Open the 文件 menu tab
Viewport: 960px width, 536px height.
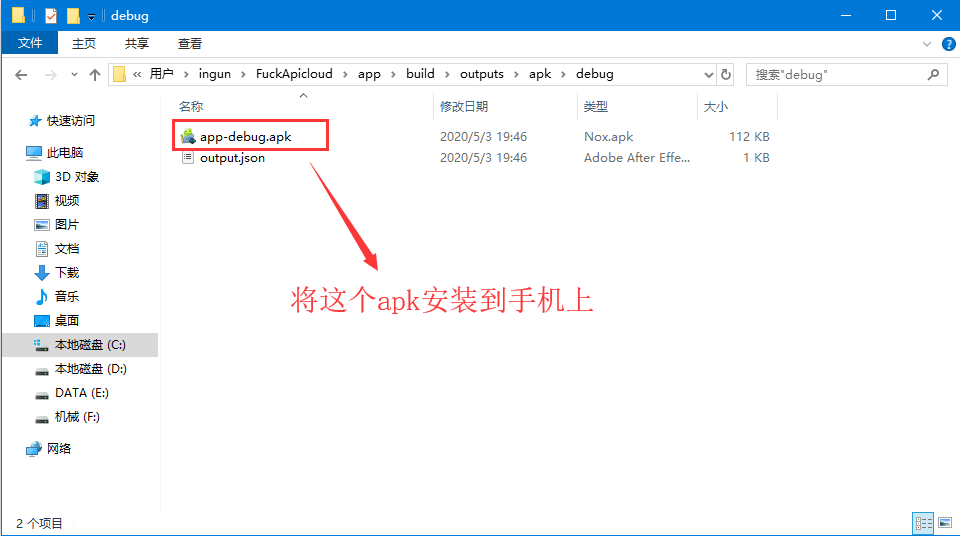tap(30, 43)
